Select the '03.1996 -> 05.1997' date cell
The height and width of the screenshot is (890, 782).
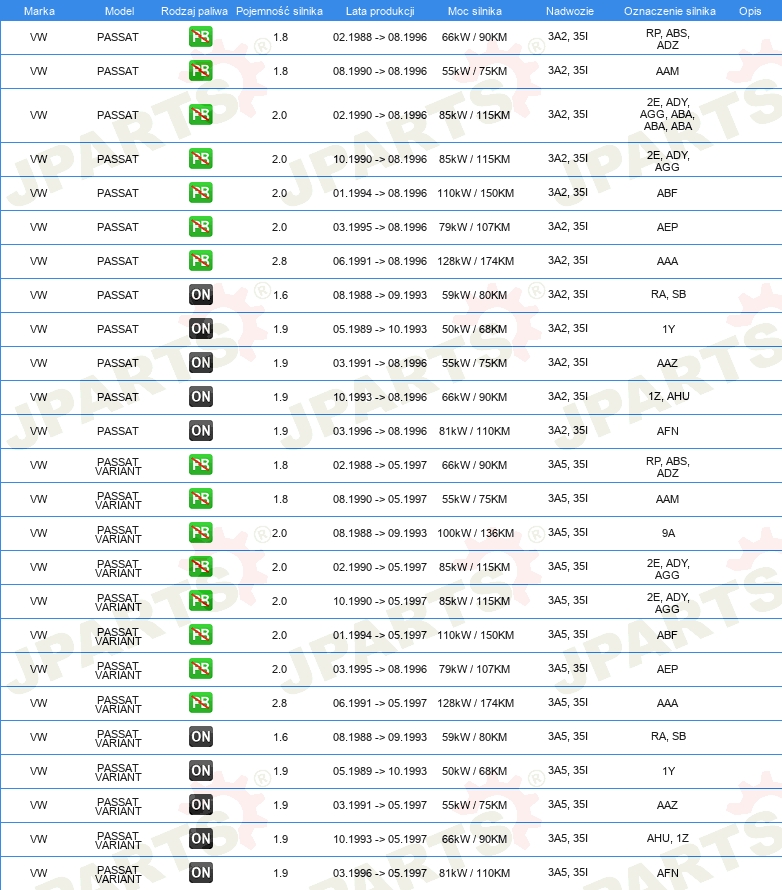click(x=380, y=873)
